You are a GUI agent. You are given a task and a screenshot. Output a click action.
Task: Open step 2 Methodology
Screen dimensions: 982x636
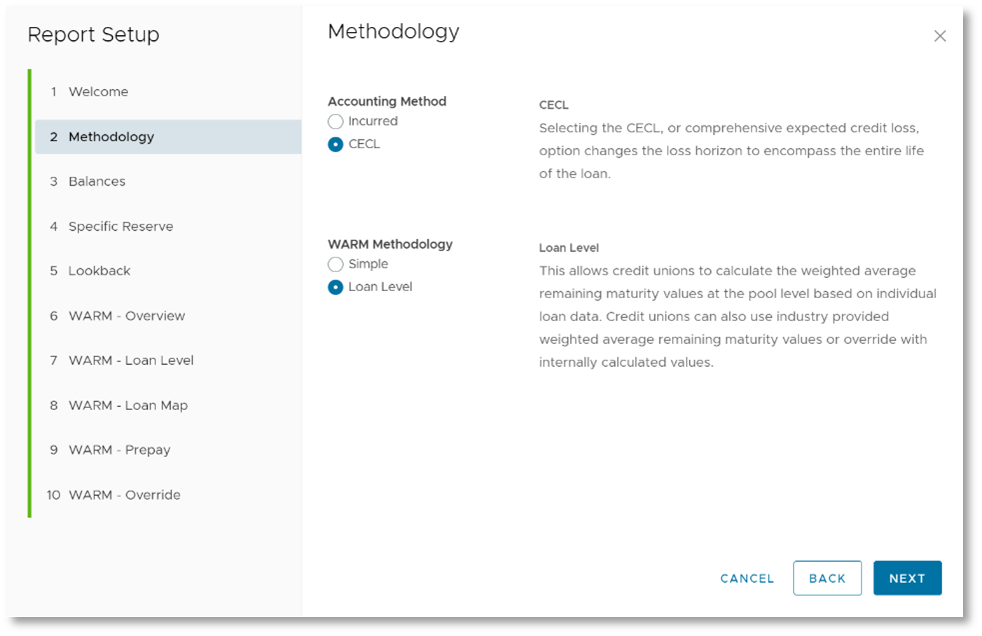[168, 136]
